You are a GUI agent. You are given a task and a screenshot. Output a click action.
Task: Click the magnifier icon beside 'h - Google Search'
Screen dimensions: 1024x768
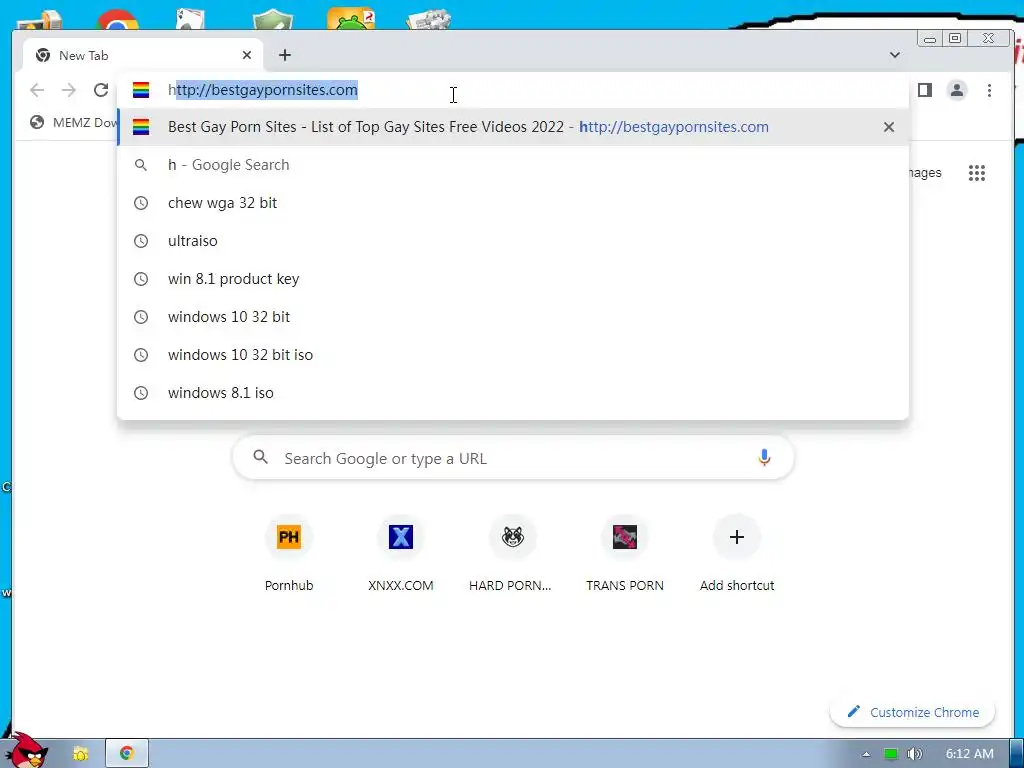tap(141, 165)
